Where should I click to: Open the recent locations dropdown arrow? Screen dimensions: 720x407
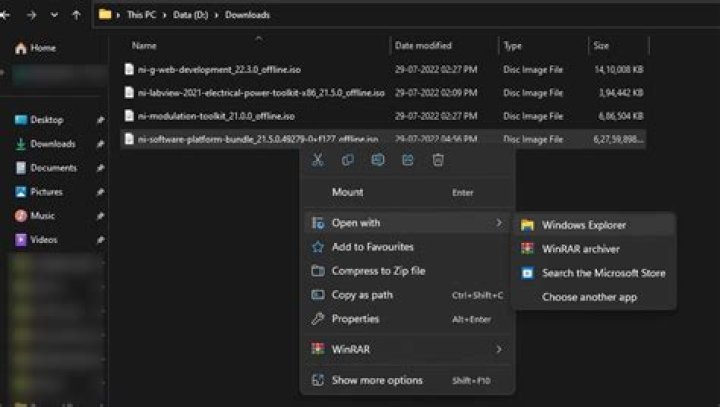coord(54,15)
